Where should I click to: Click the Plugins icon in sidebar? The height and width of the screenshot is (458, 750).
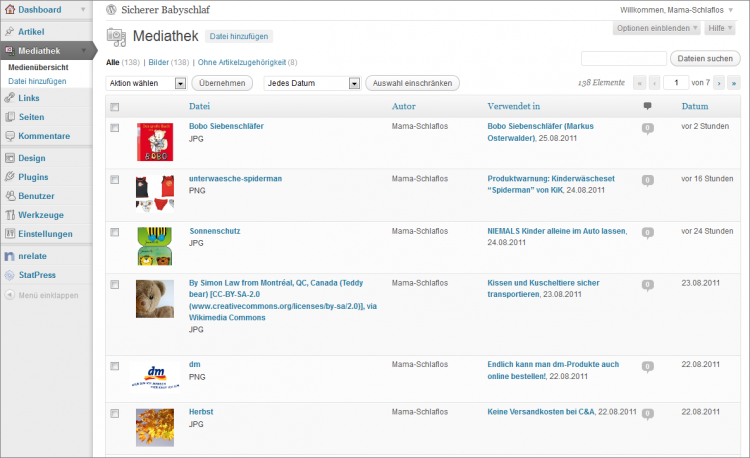pos(9,177)
